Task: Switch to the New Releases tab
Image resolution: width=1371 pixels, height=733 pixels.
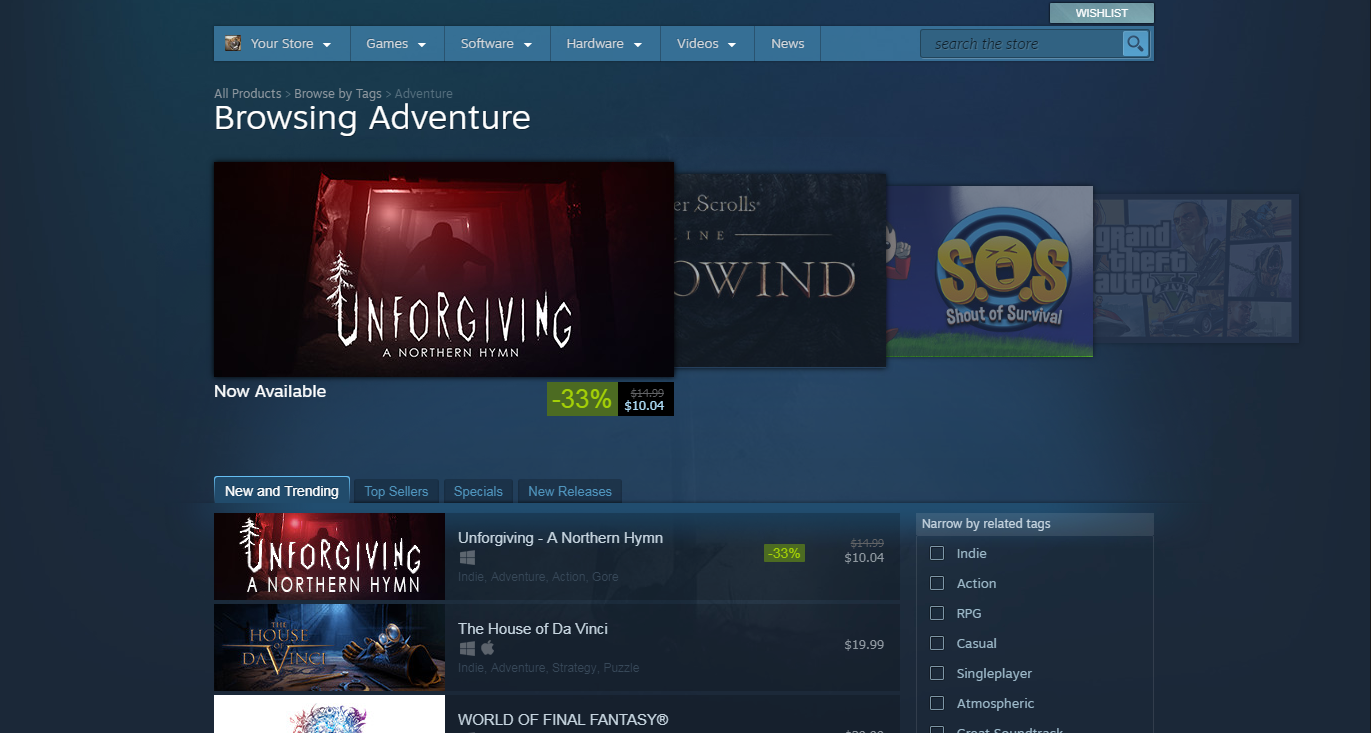Action: click(x=570, y=491)
